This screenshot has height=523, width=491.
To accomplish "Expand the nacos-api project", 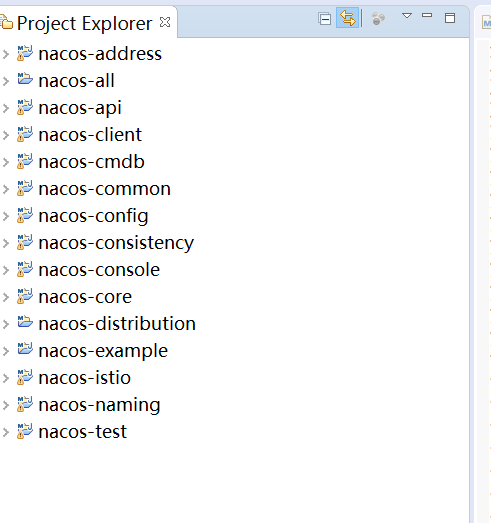I will click(x=6, y=108).
